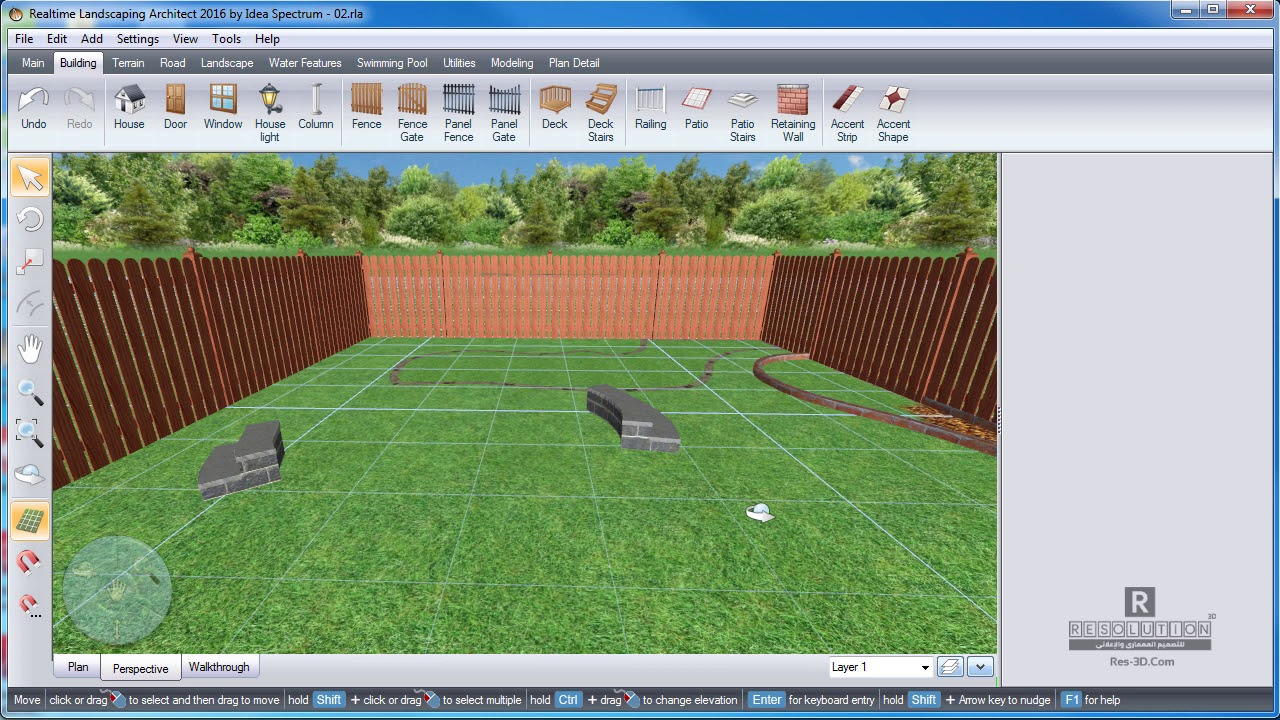
Task: Open the Tools menu
Action: tap(226, 39)
